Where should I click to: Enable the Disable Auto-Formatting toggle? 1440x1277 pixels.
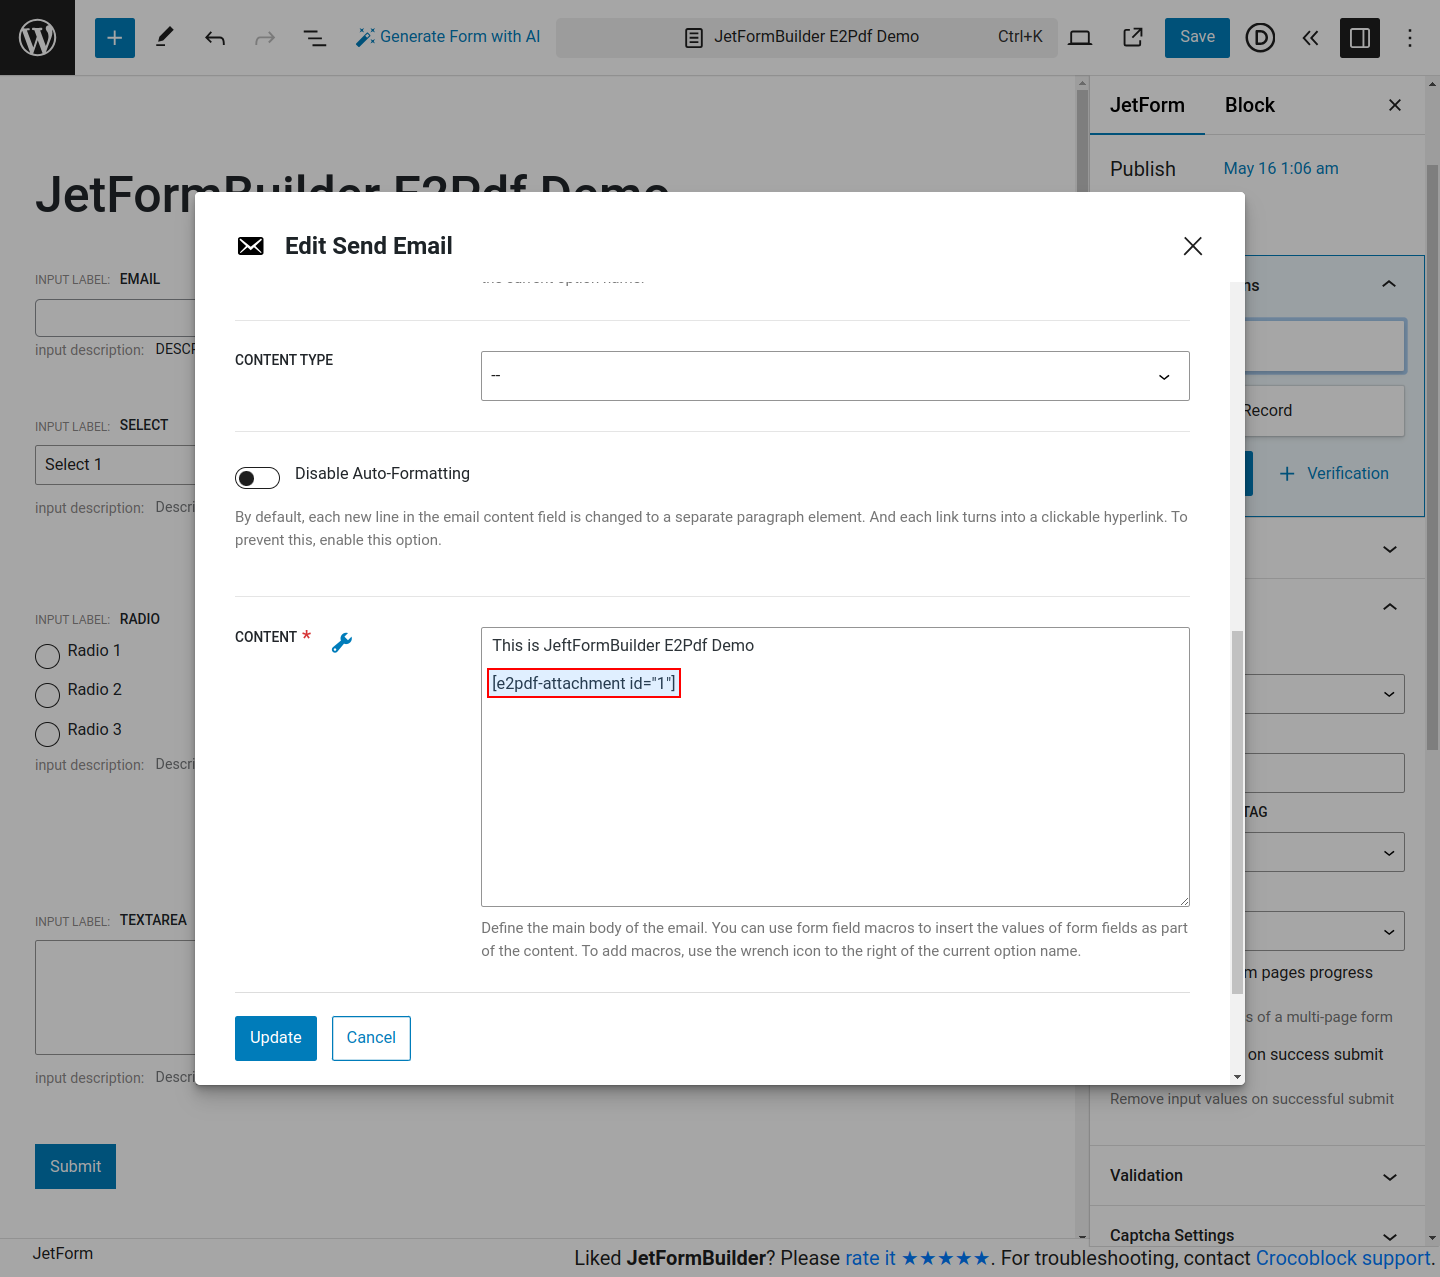257,478
